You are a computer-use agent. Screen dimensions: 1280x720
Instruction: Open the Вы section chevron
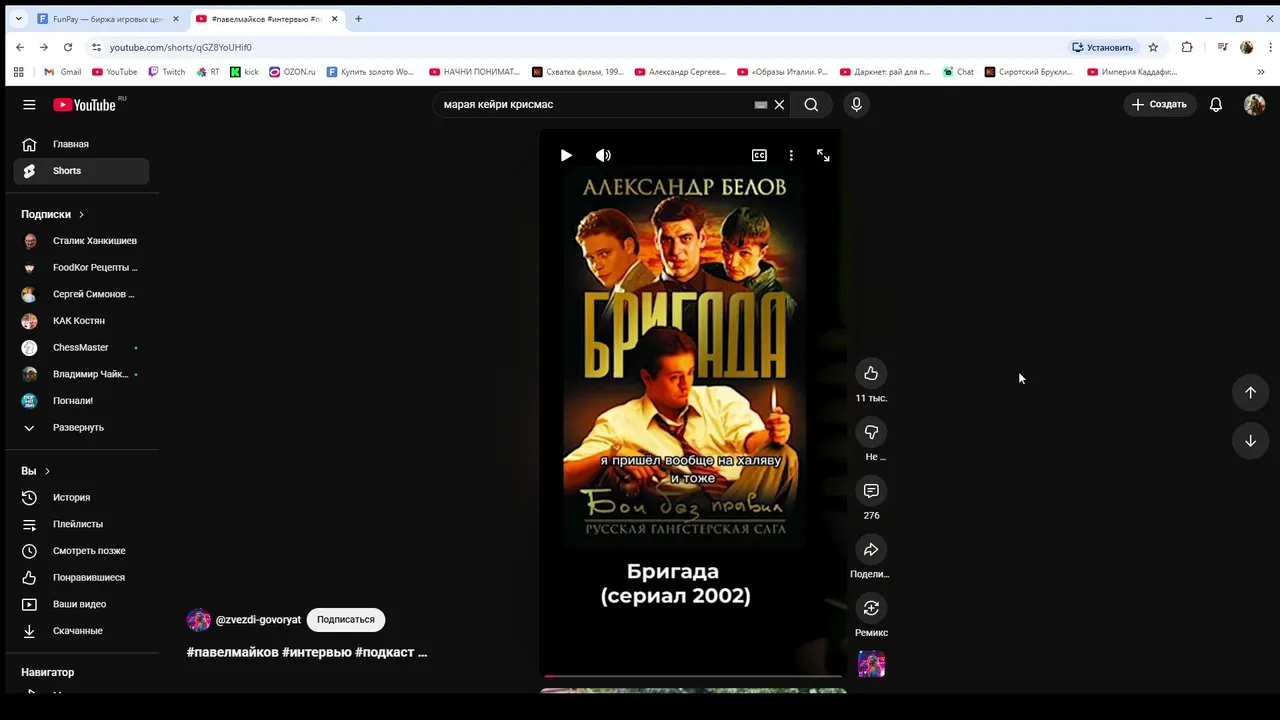coord(46,471)
